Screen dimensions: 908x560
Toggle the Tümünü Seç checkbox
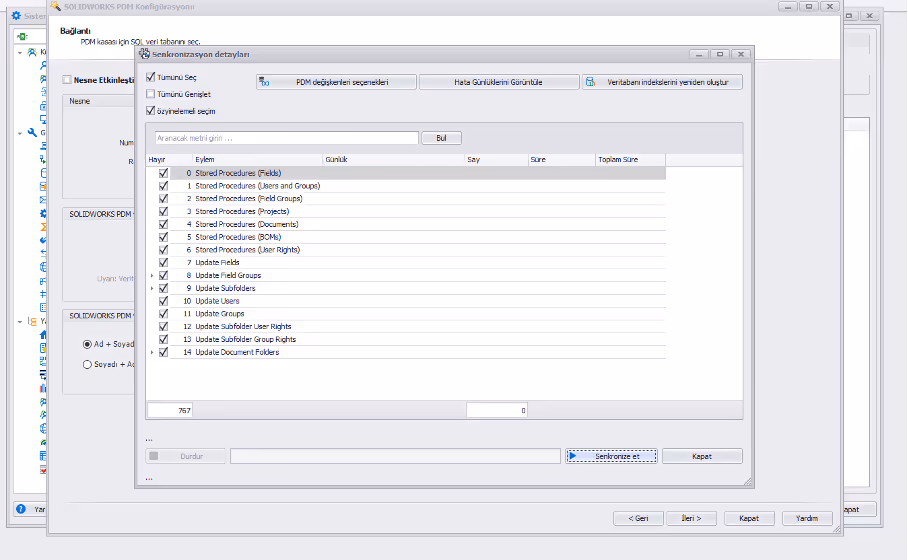151,77
